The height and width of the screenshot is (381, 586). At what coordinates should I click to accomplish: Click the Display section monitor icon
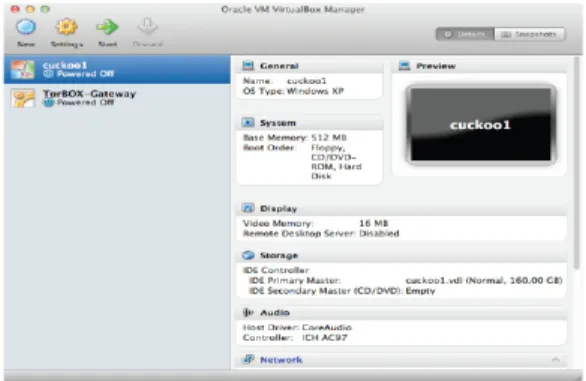tap(248, 208)
